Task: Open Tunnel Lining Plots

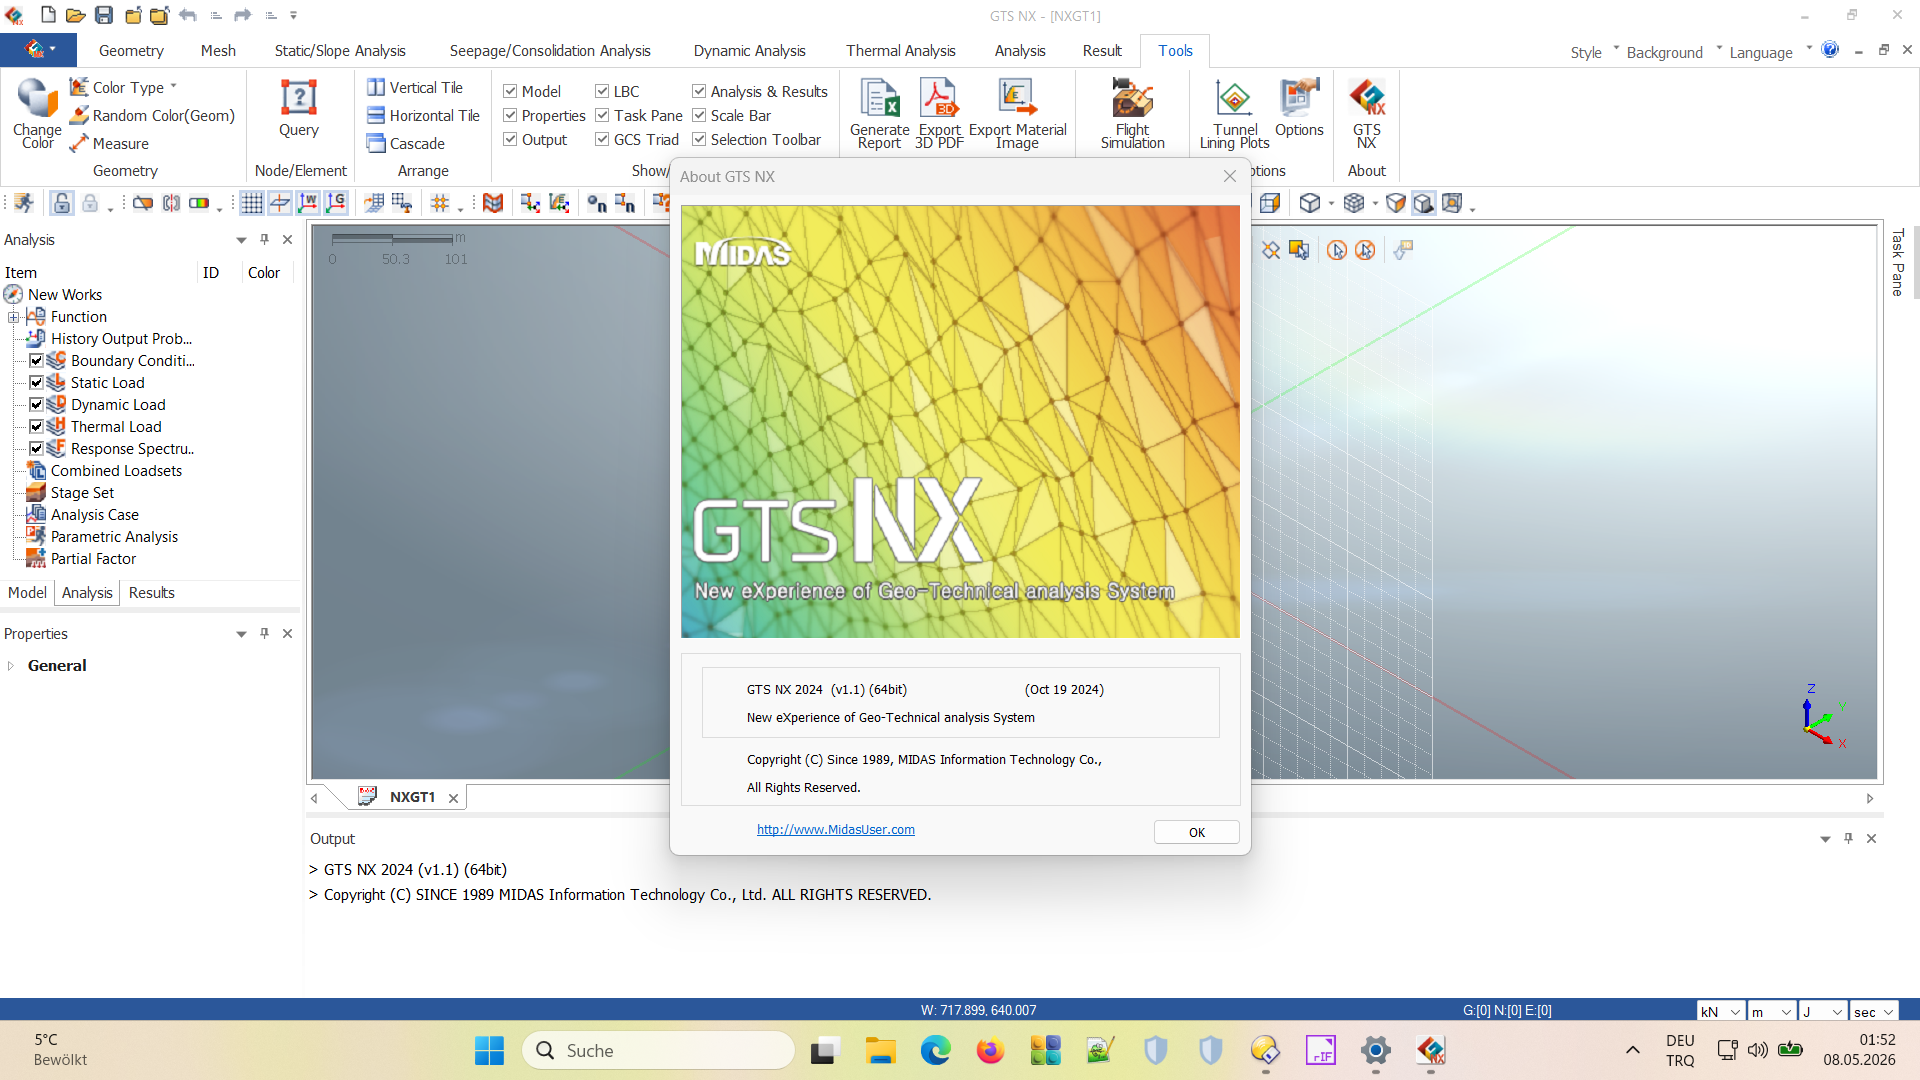Action: [1234, 112]
